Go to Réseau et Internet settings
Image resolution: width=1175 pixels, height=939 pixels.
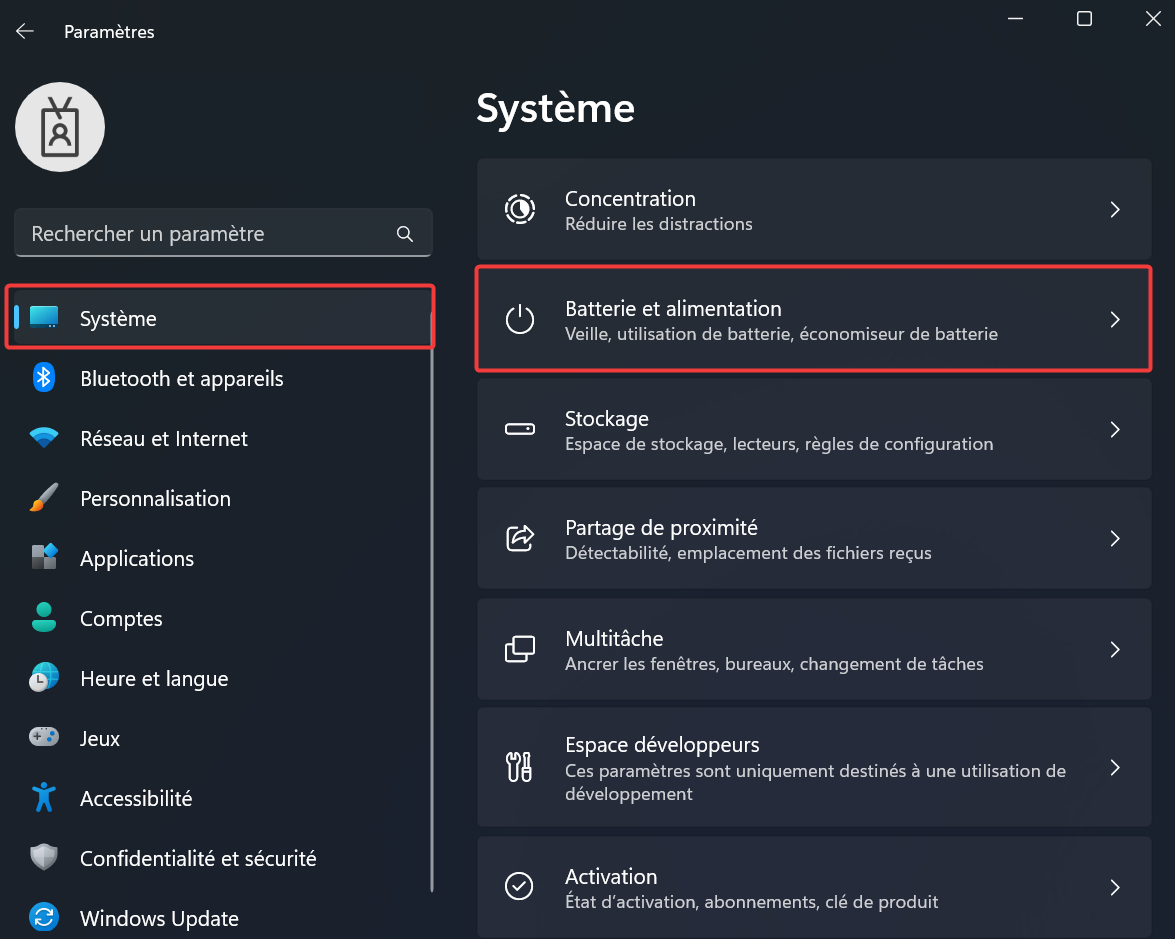[163, 438]
